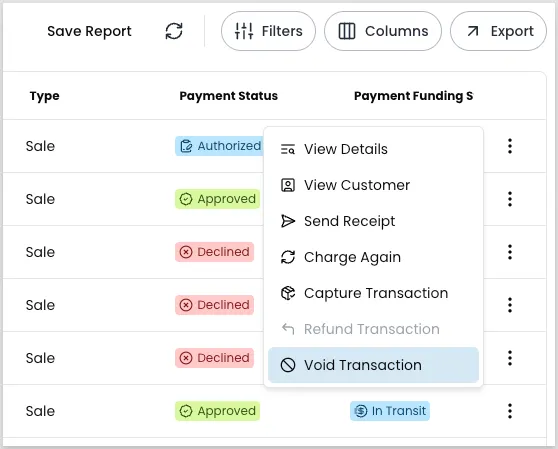Click the Authorized status badge
Viewport: 558px width, 449px height.
(x=219, y=146)
